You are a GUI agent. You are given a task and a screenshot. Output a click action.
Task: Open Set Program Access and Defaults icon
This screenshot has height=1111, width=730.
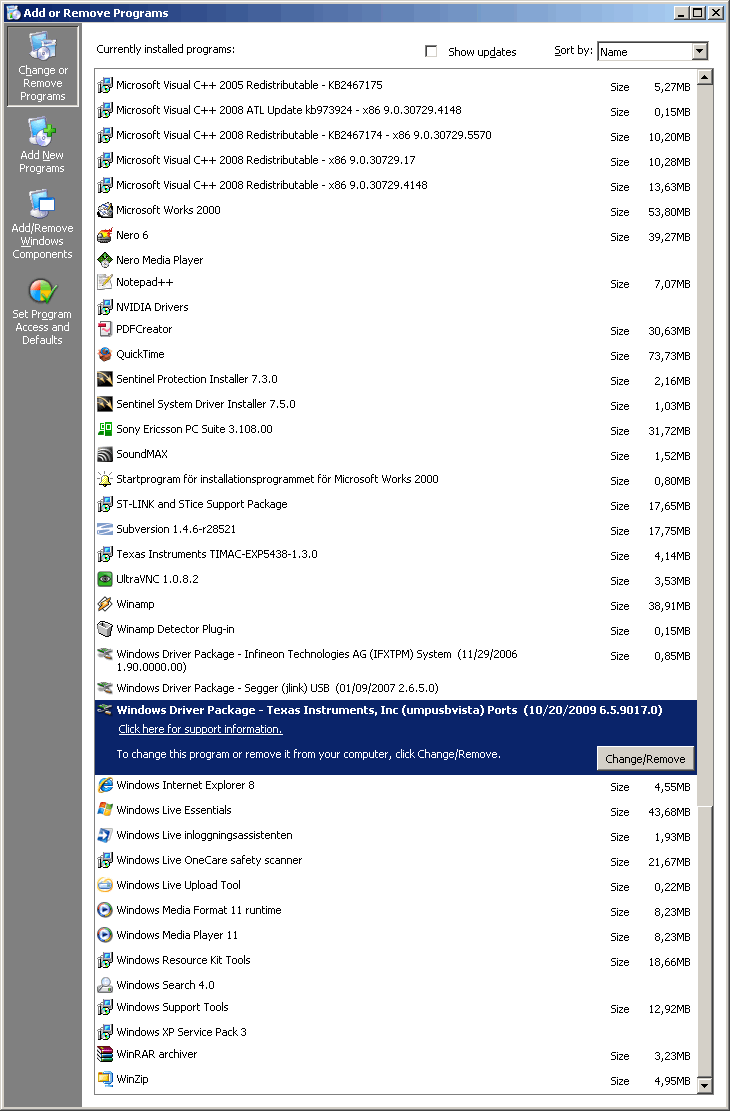pyautogui.click(x=42, y=310)
